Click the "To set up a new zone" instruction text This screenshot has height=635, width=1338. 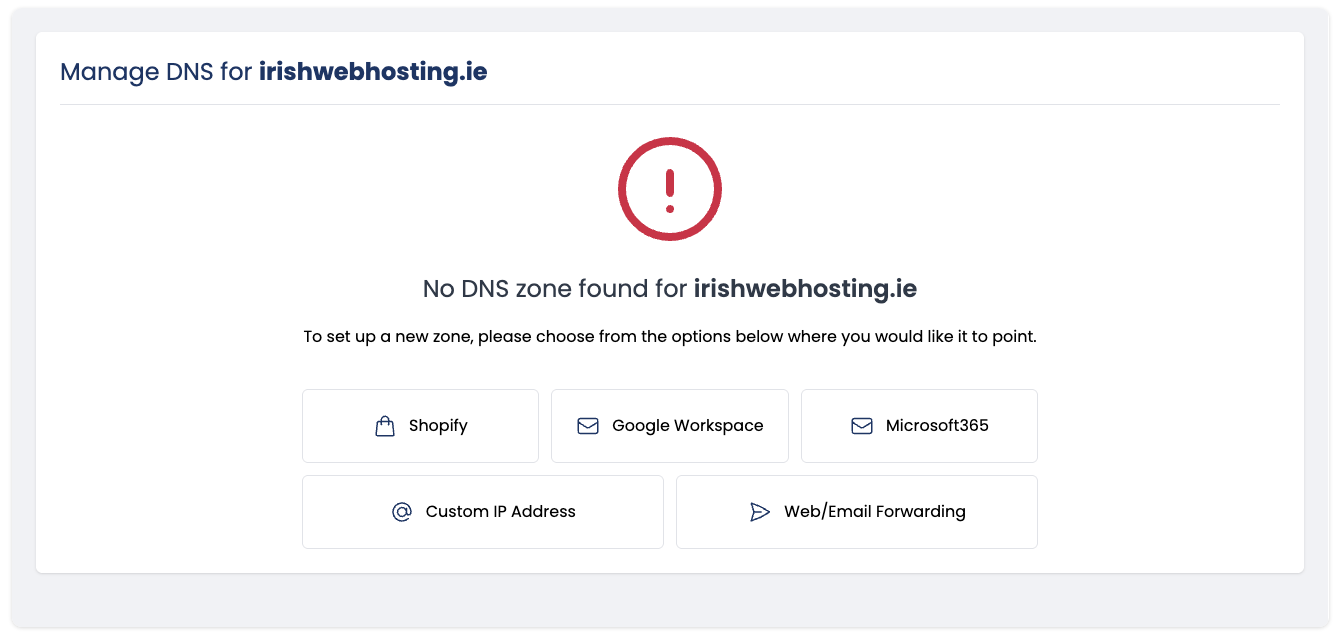click(x=670, y=337)
